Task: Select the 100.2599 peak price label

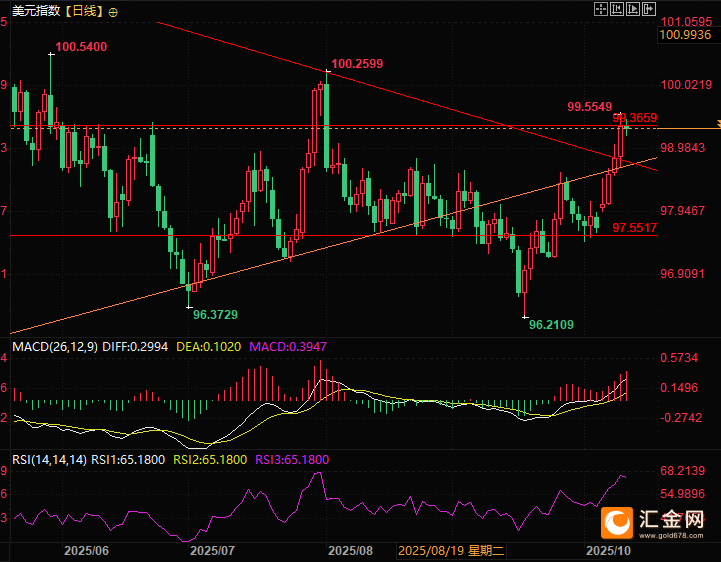Action: (x=357, y=63)
